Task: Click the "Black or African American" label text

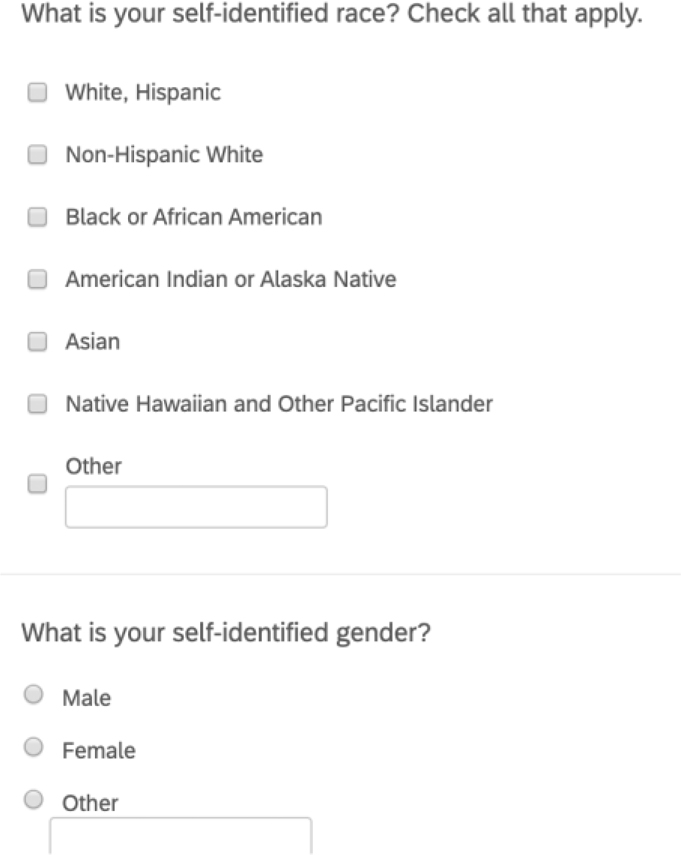Action: pyautogui.click(x=194, y=217)
